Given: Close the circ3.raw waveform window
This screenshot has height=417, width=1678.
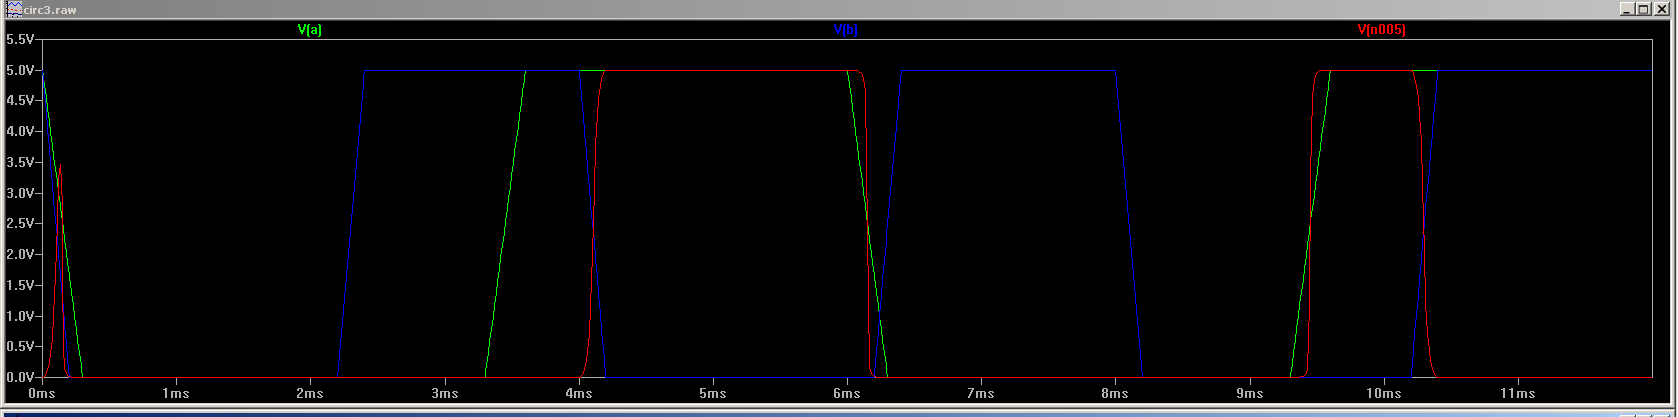Looking at the screenshot, I should (x=1662, y=9).
